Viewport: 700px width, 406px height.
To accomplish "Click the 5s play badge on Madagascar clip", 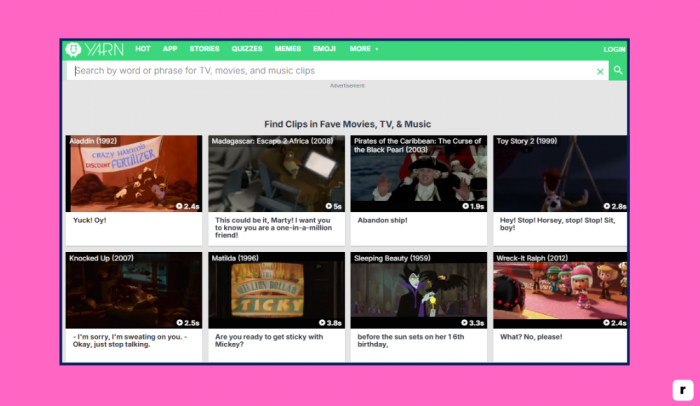I will click(x=333, y=206).
